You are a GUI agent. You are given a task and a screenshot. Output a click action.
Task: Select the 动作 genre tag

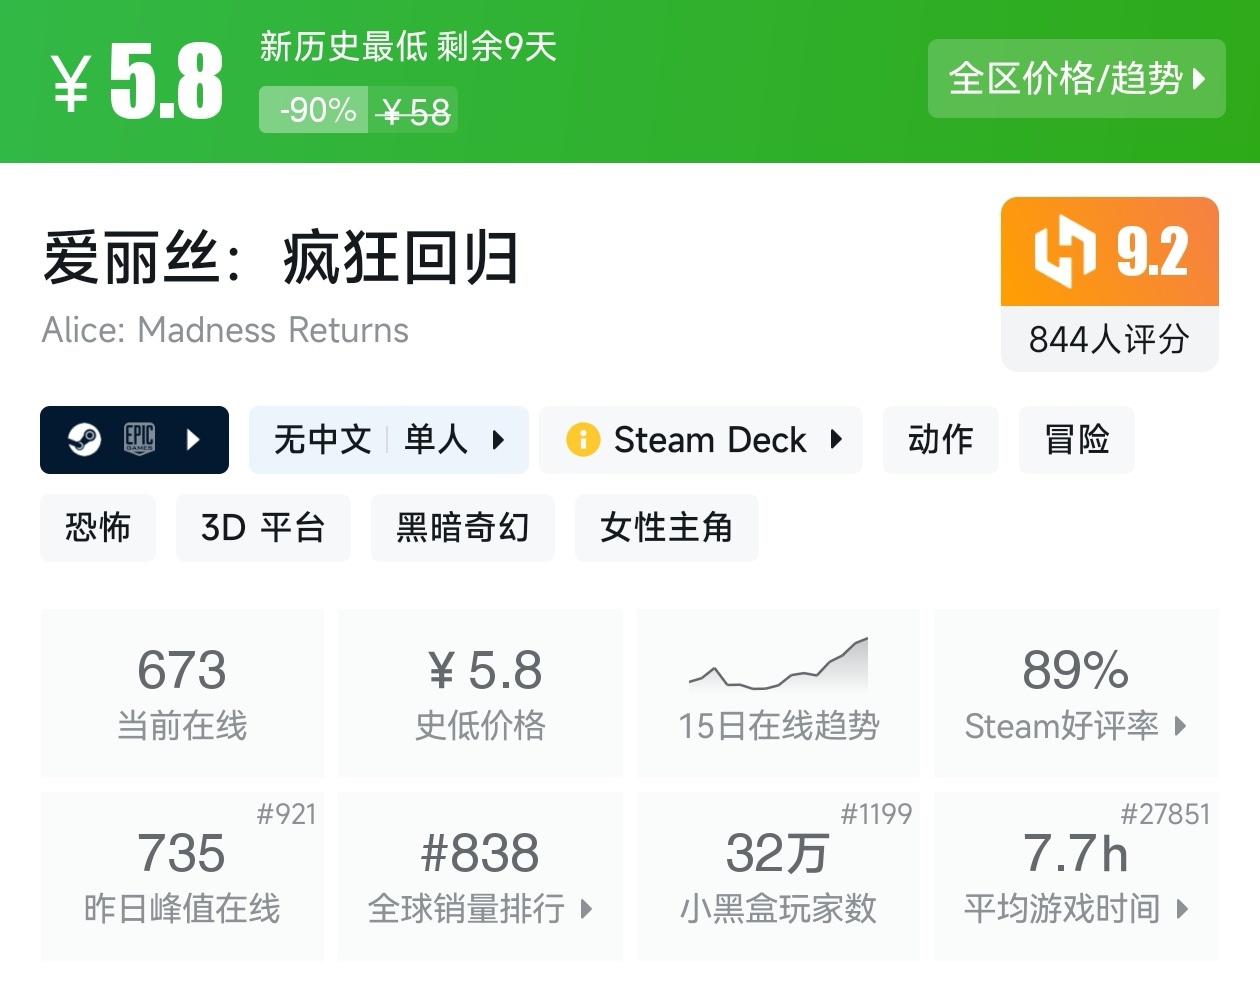pyautogui.click(x=940, y=439)
